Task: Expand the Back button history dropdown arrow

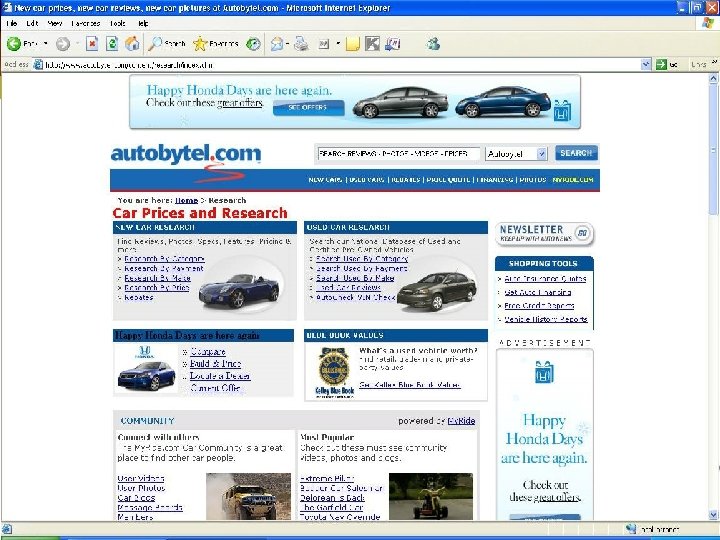Action: 45,44
